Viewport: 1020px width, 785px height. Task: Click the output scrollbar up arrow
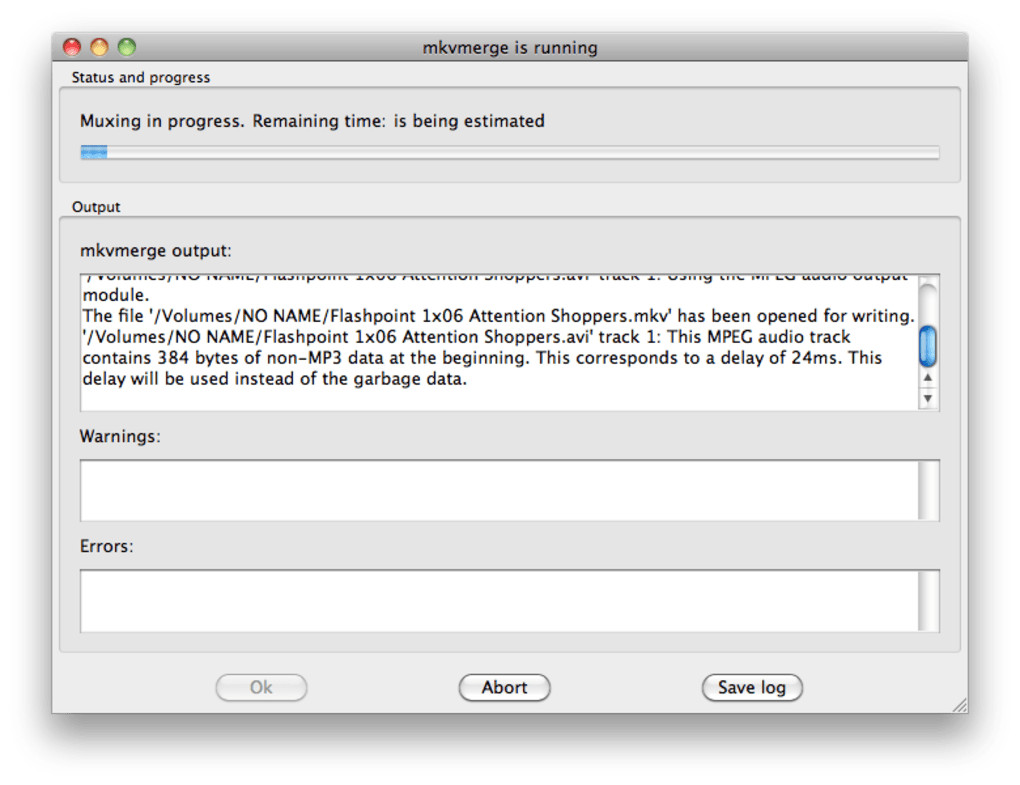click(928, 378)
